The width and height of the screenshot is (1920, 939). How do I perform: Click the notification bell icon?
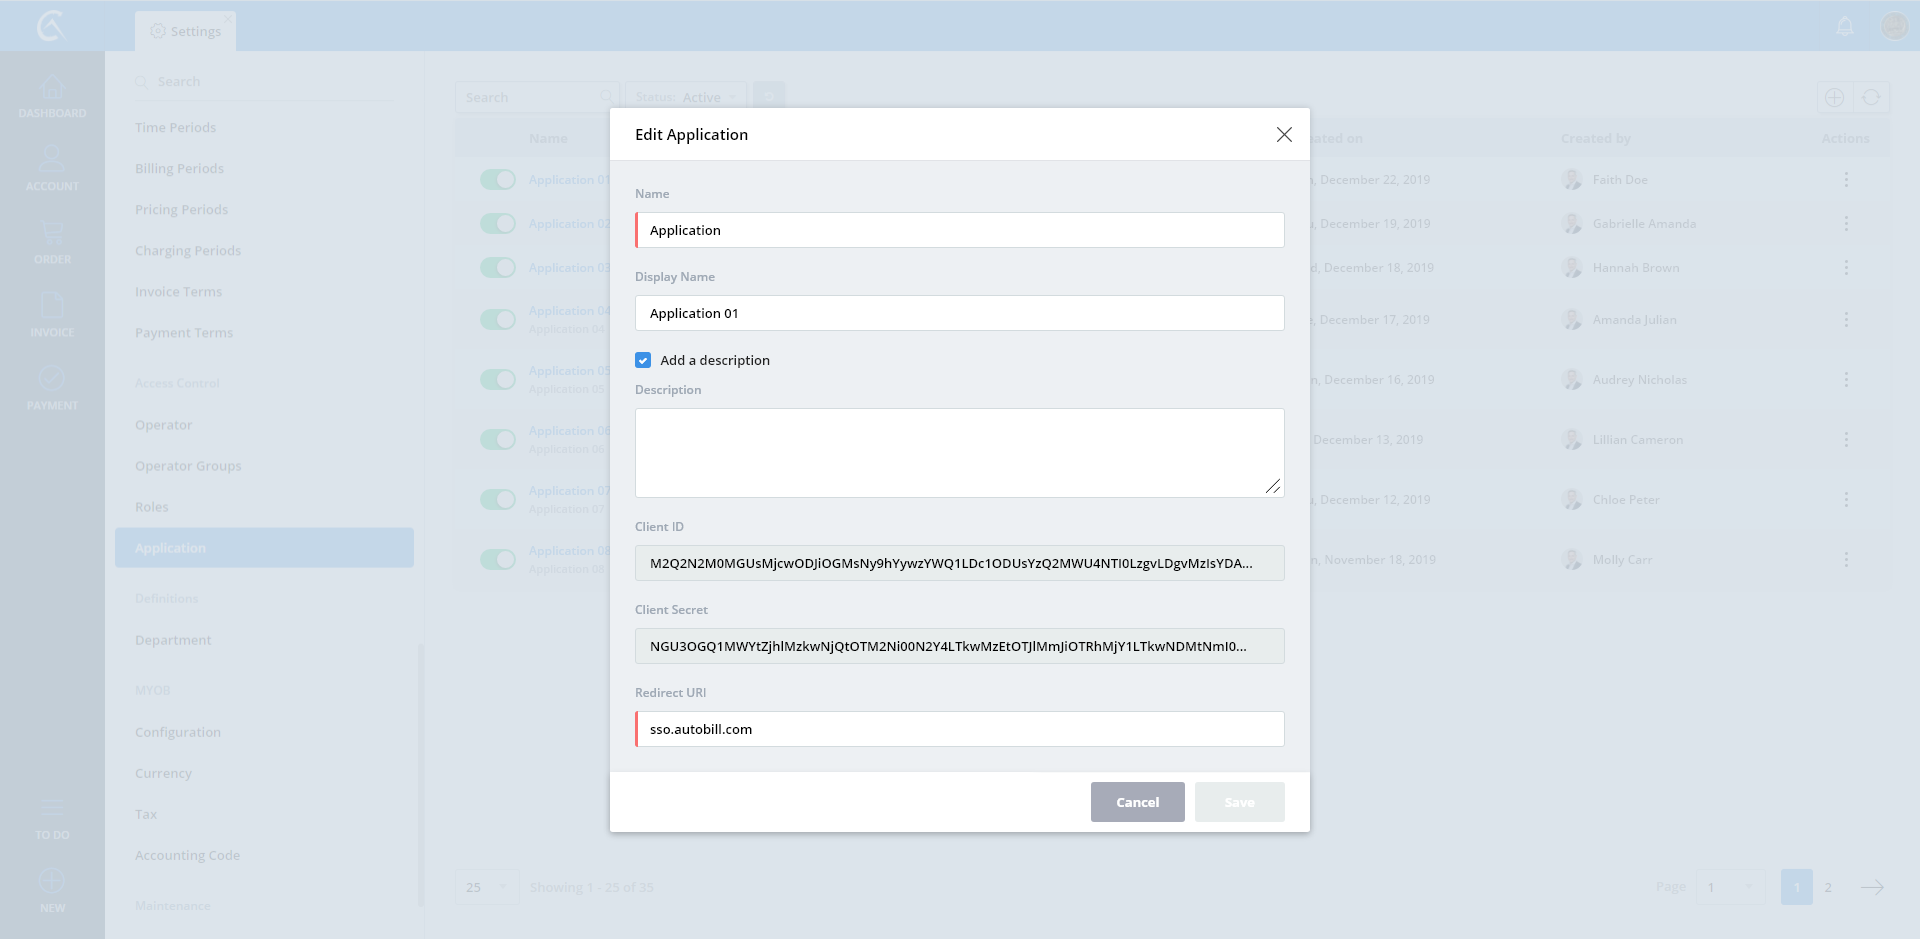pos(1845,27)
